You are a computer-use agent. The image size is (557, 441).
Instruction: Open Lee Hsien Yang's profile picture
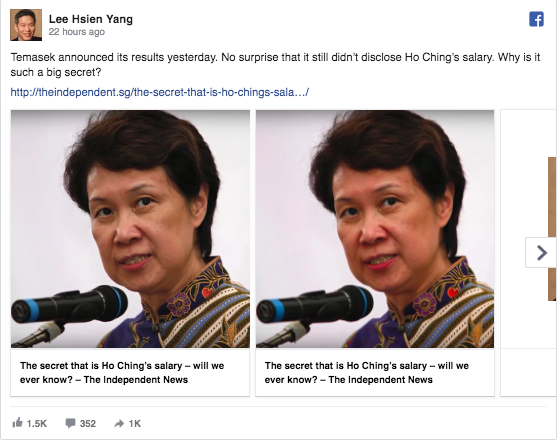click(26, 25)
